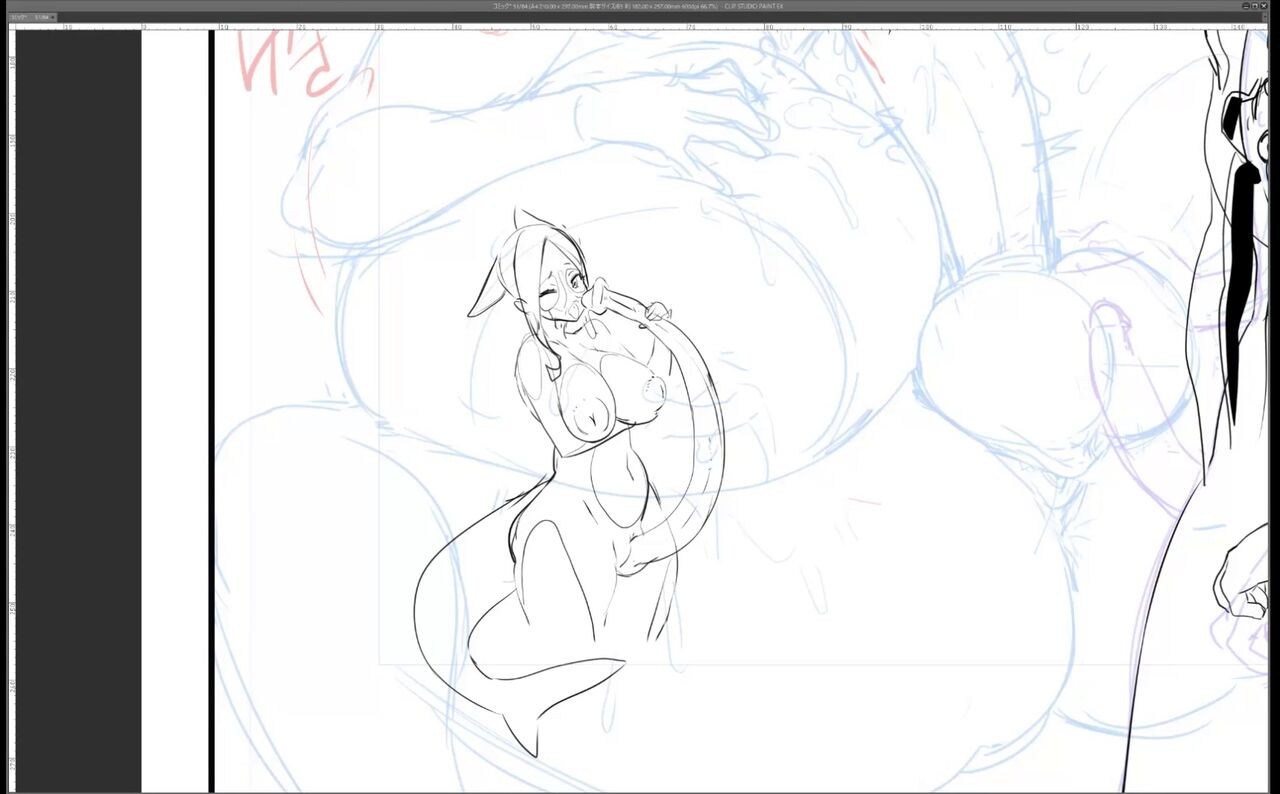The height and width of the screenshot is (794, 1280).
Task: Minimize the Clip Studio Paint window
Action: [x=1246, y=6]
